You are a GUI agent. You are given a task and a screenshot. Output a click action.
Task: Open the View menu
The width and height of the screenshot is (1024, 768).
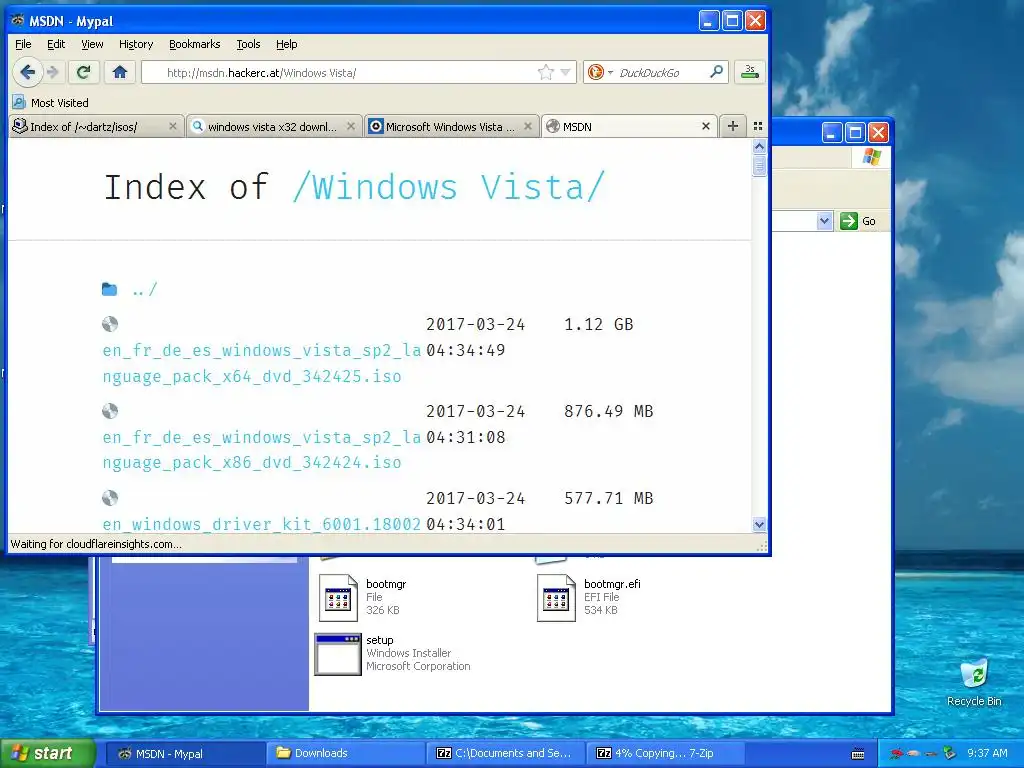(x=92, y=44)
